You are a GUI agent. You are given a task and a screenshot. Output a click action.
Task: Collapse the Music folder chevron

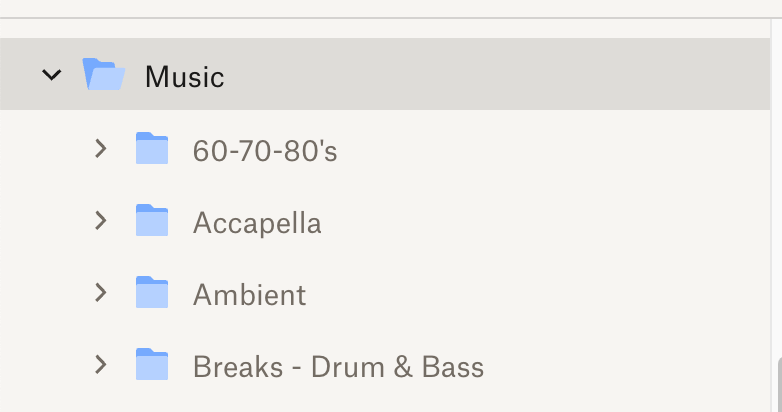pos(52,75)
